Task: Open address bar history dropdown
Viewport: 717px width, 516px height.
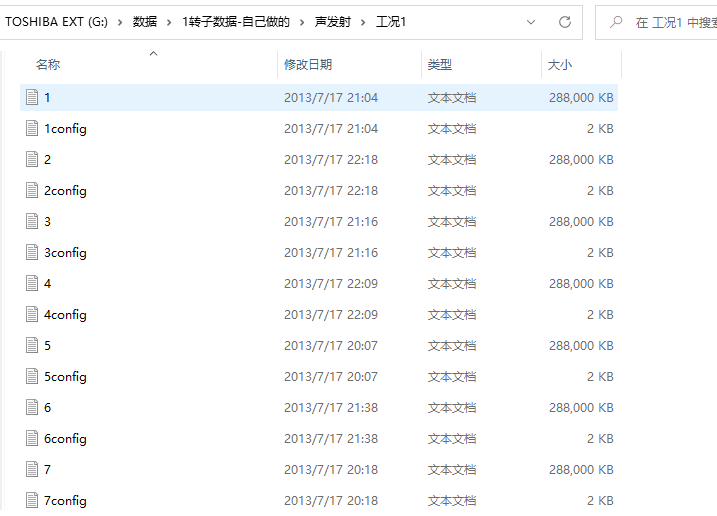Action: [x=531, y=22]
